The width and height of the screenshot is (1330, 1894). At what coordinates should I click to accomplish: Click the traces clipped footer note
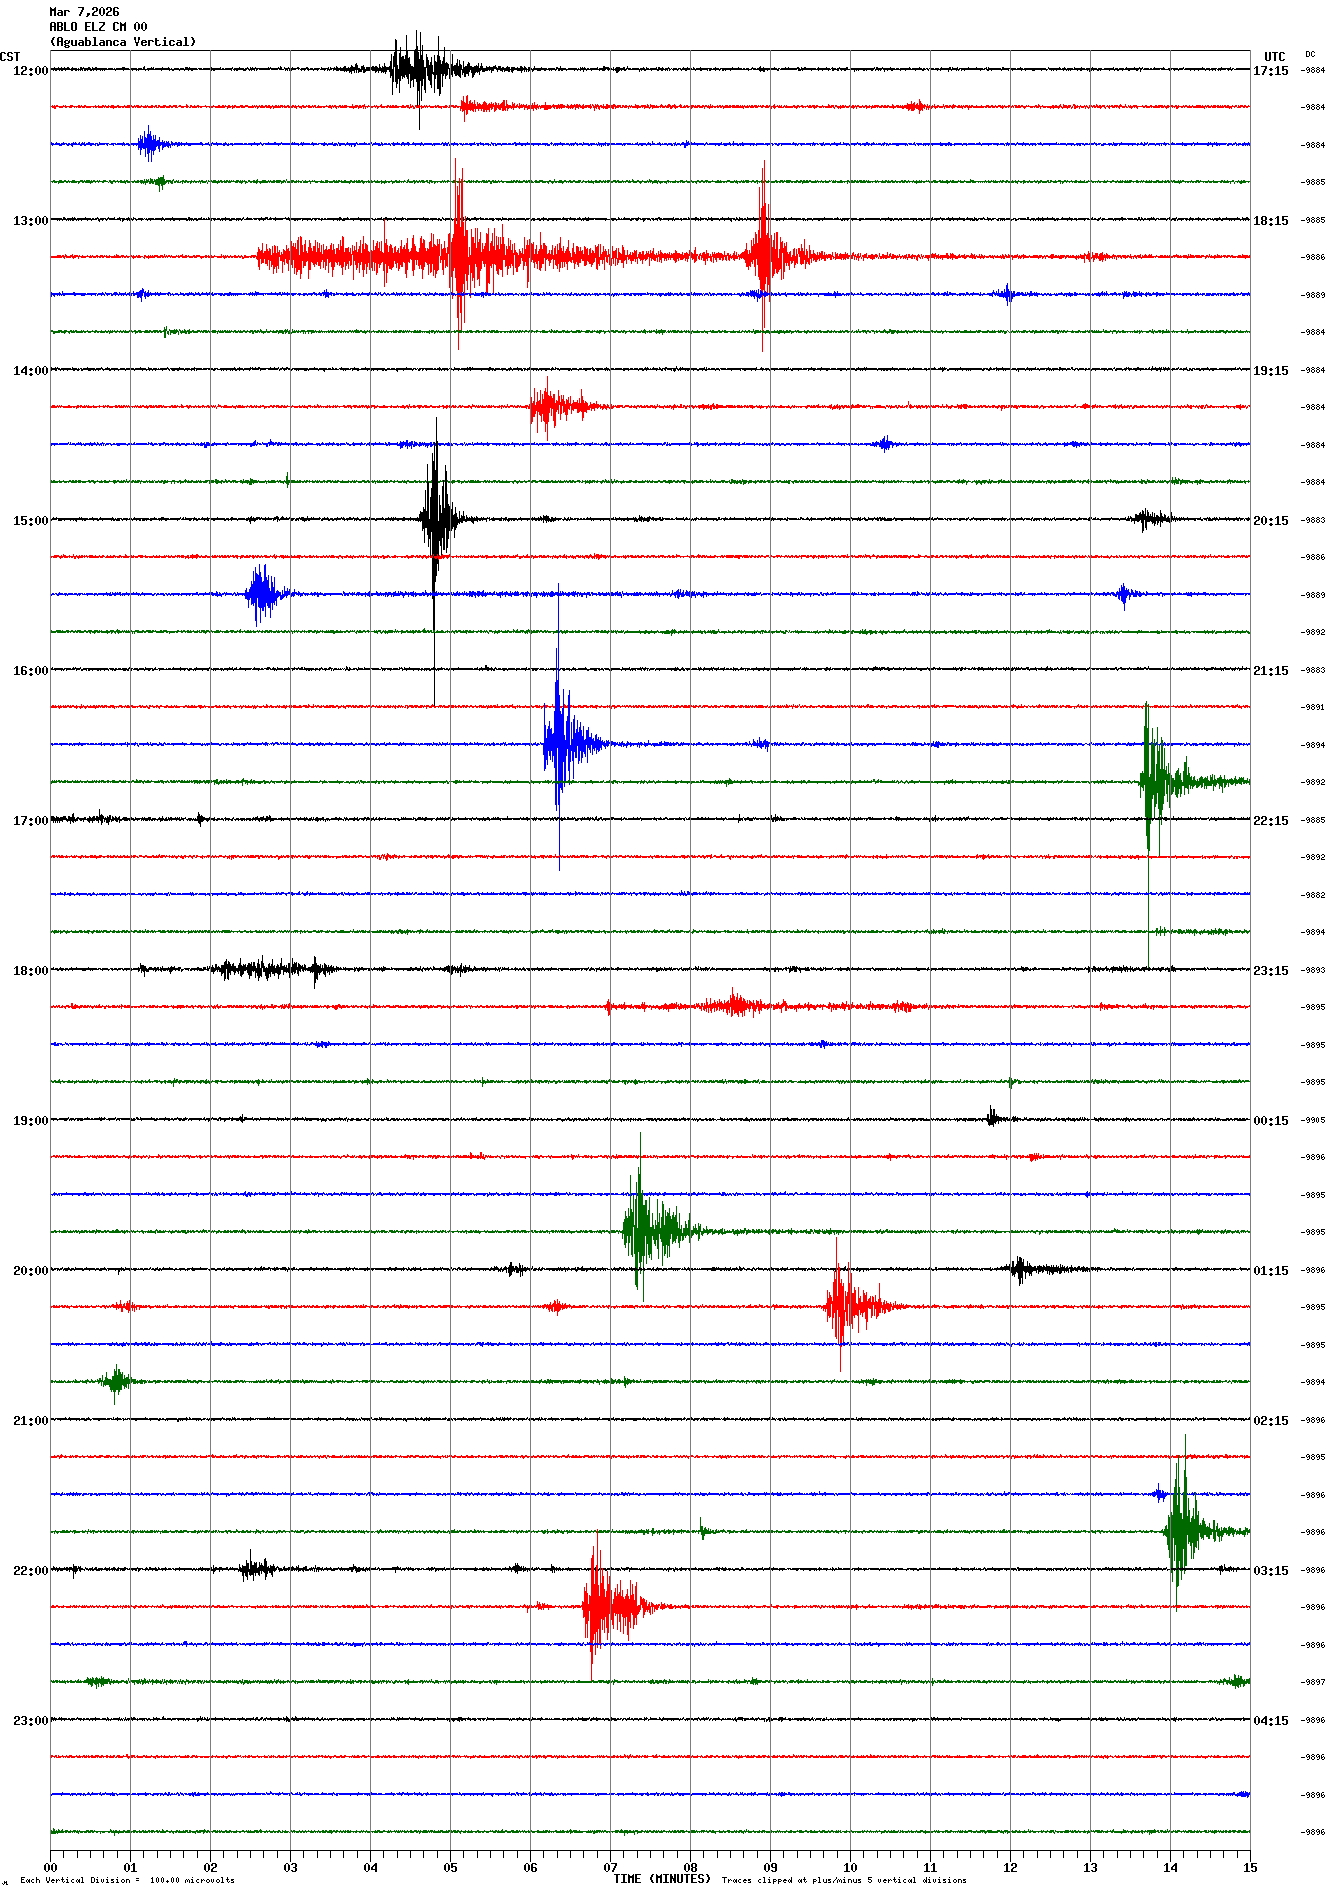pos(844,1880)
